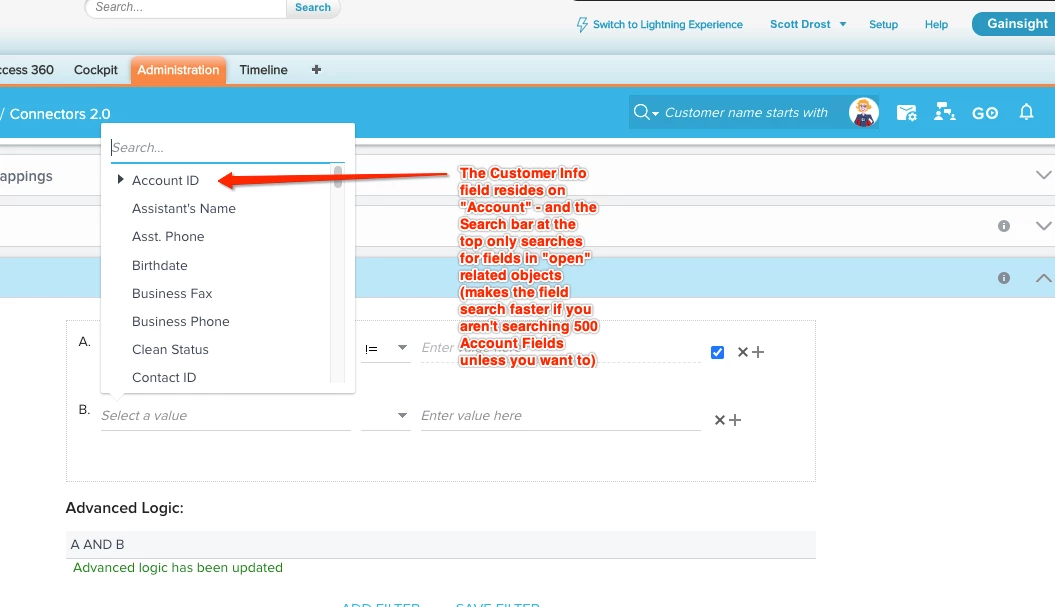This screenshot has height=607, width=1055.
Task: Switch to the Cockpit tab
Action: 96,70
